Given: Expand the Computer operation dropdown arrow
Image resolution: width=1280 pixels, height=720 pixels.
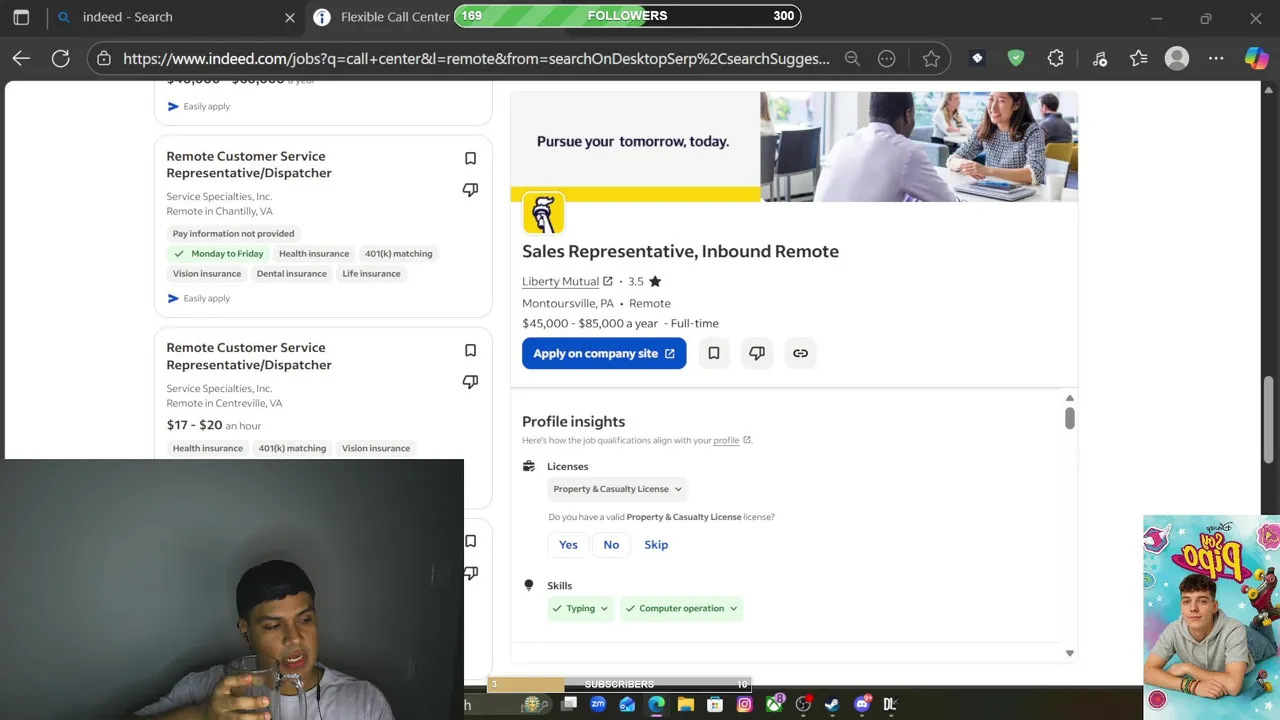Looking at the screenshot, I should click(733, 608).
